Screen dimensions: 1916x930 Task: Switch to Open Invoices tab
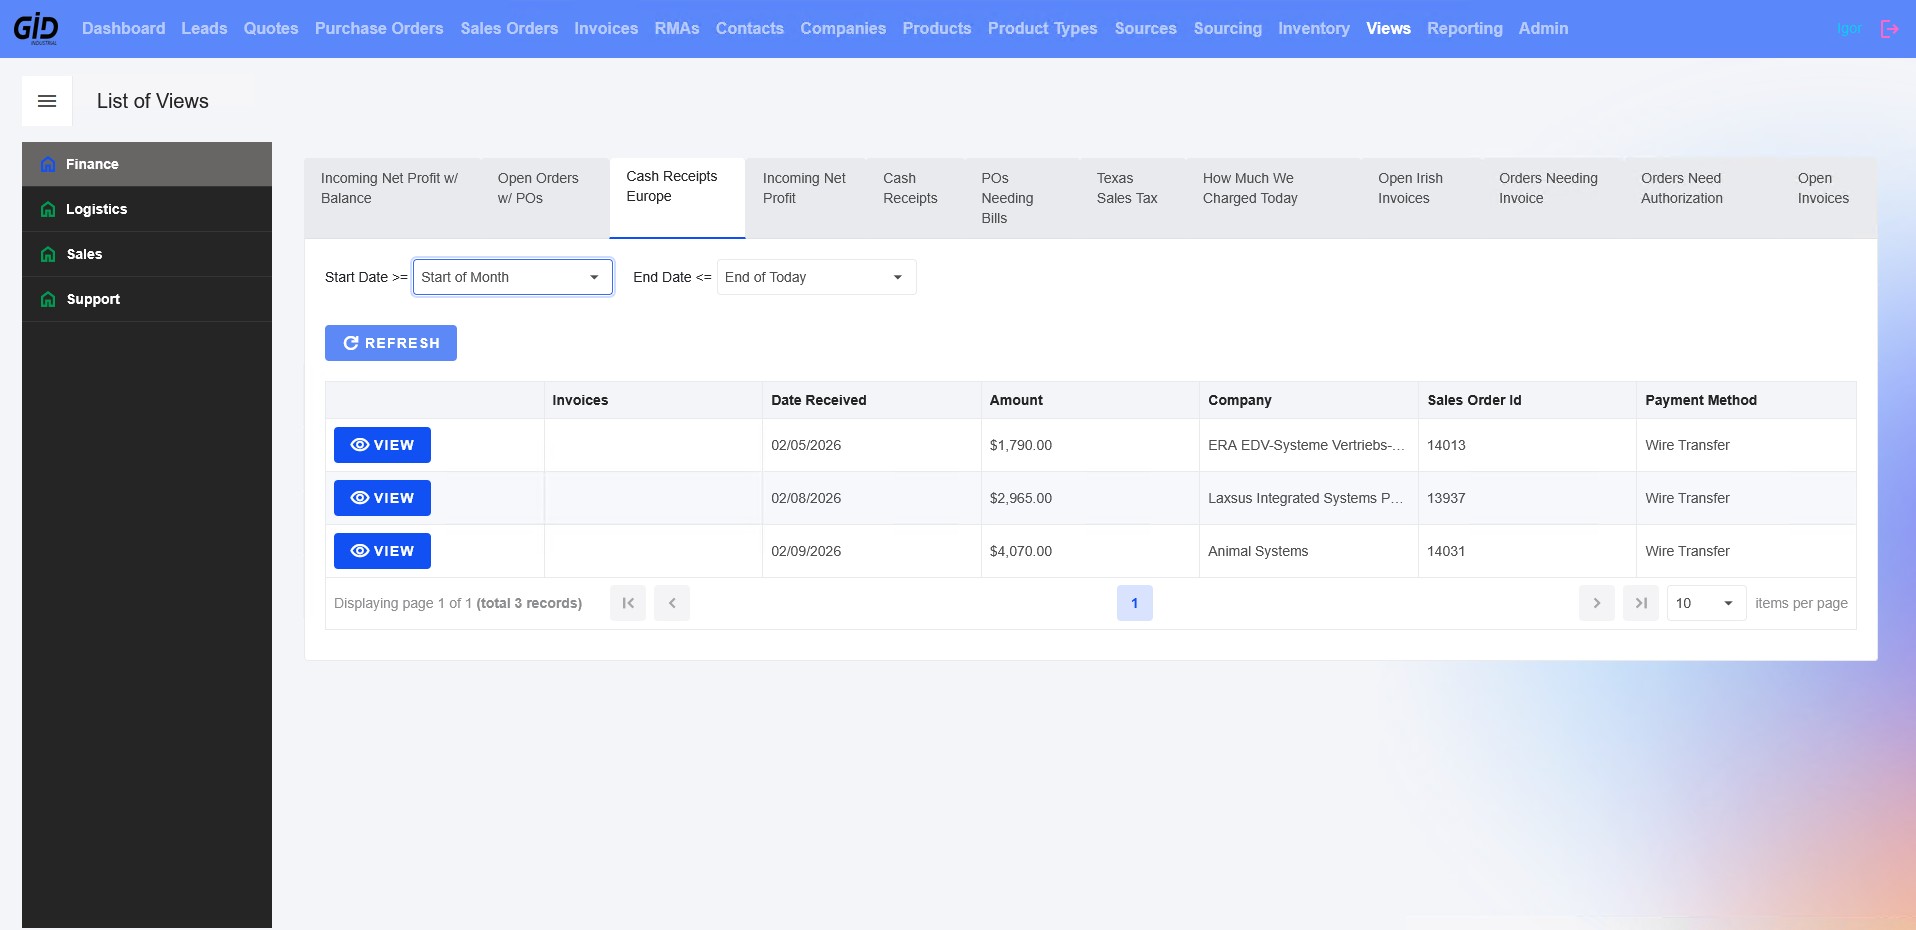pyautogui.click(x=1829, y=198)
